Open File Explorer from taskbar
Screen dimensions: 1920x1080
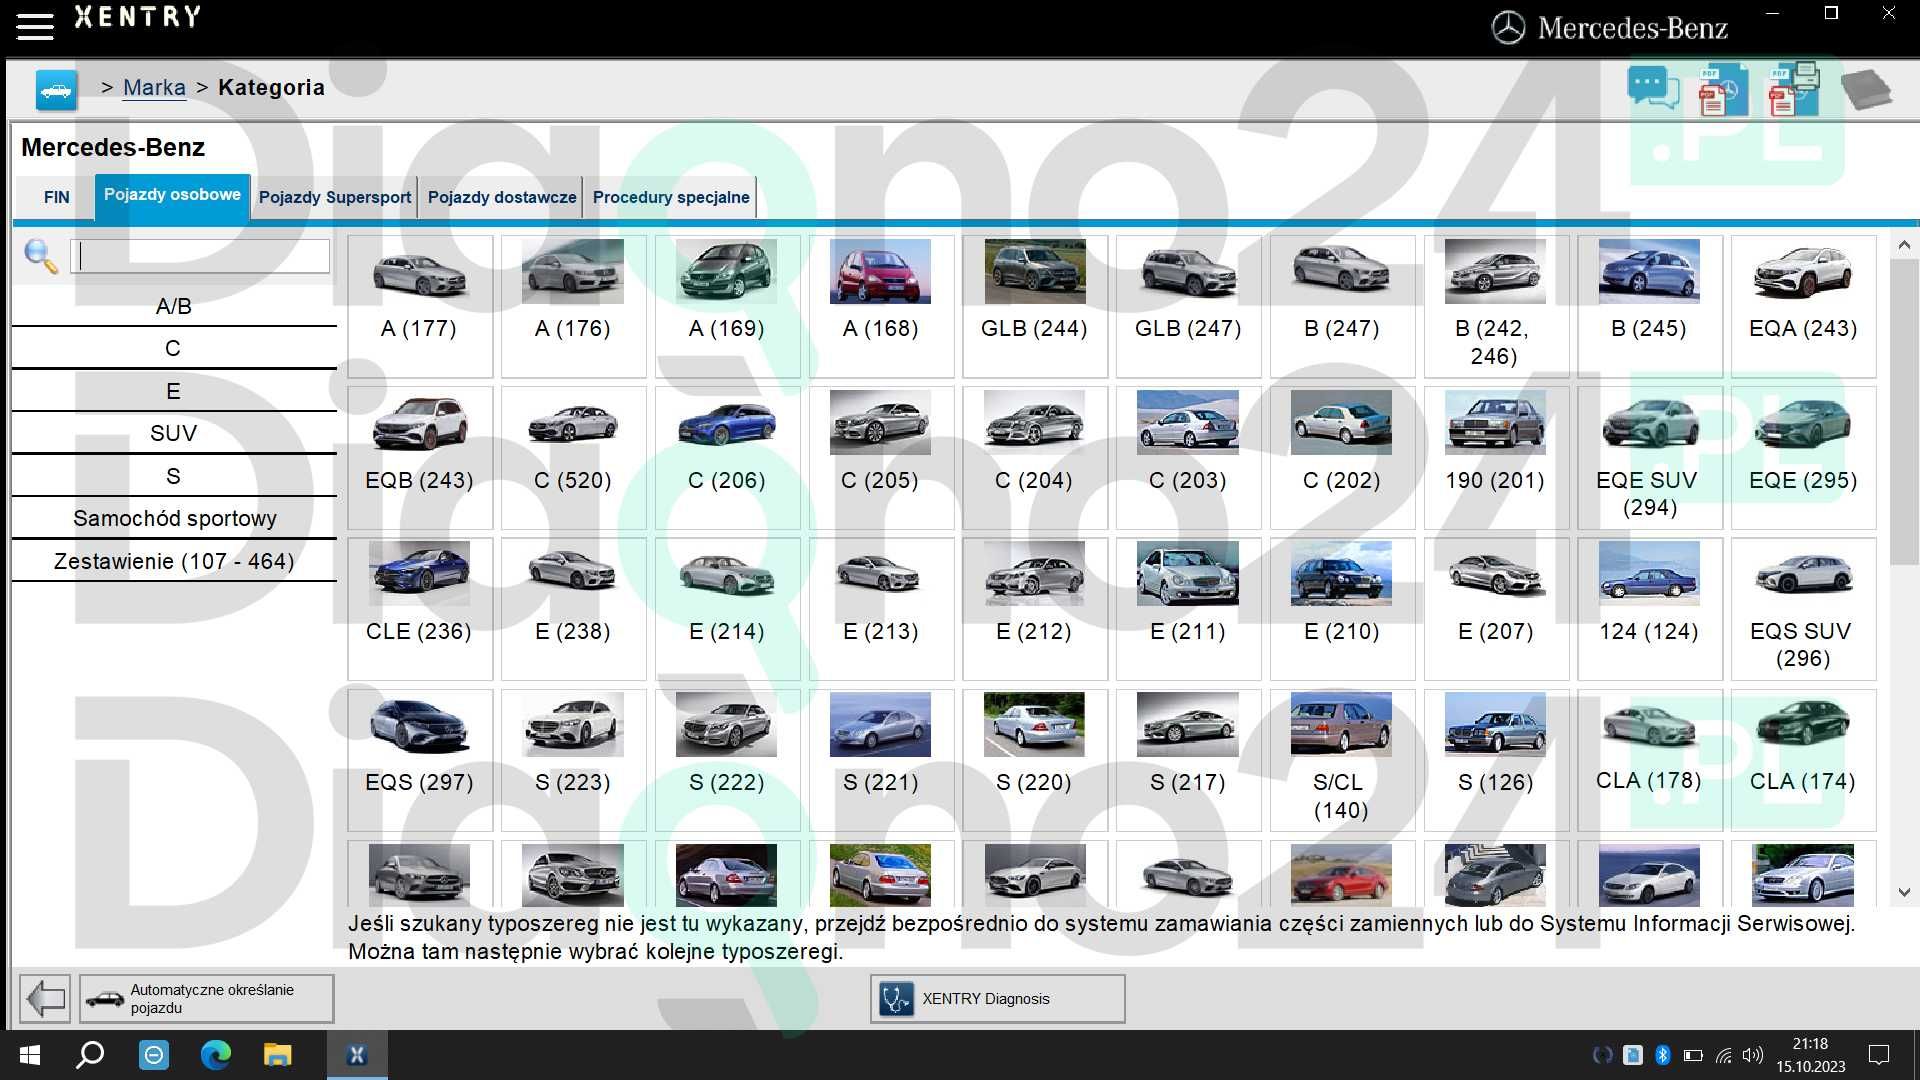277,1055
